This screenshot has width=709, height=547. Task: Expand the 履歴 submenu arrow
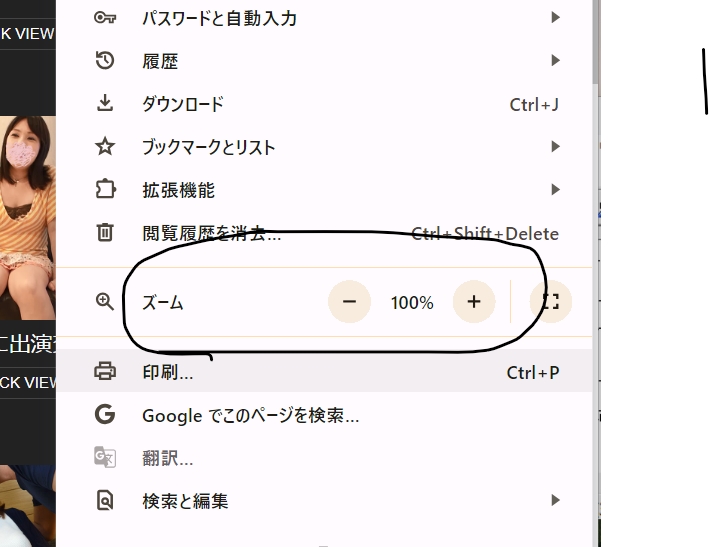click(x=556, y=61)
